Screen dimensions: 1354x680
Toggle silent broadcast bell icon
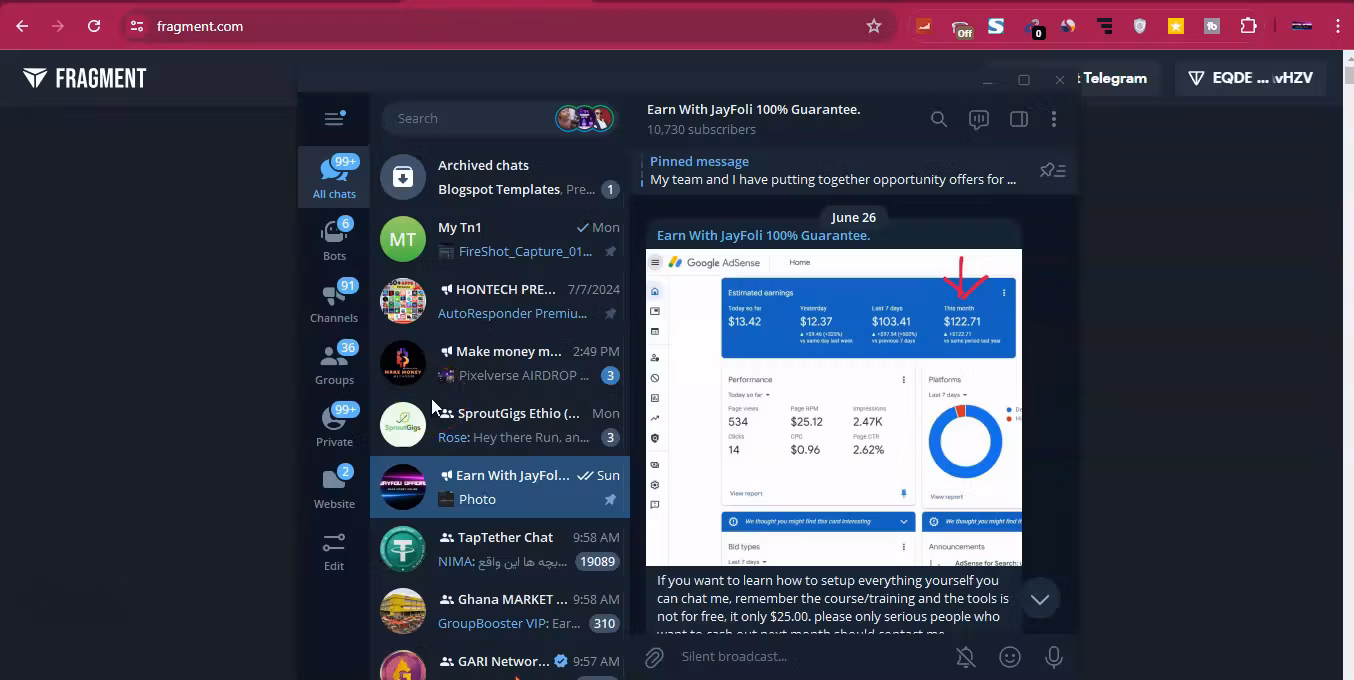(x=965, y=657)
